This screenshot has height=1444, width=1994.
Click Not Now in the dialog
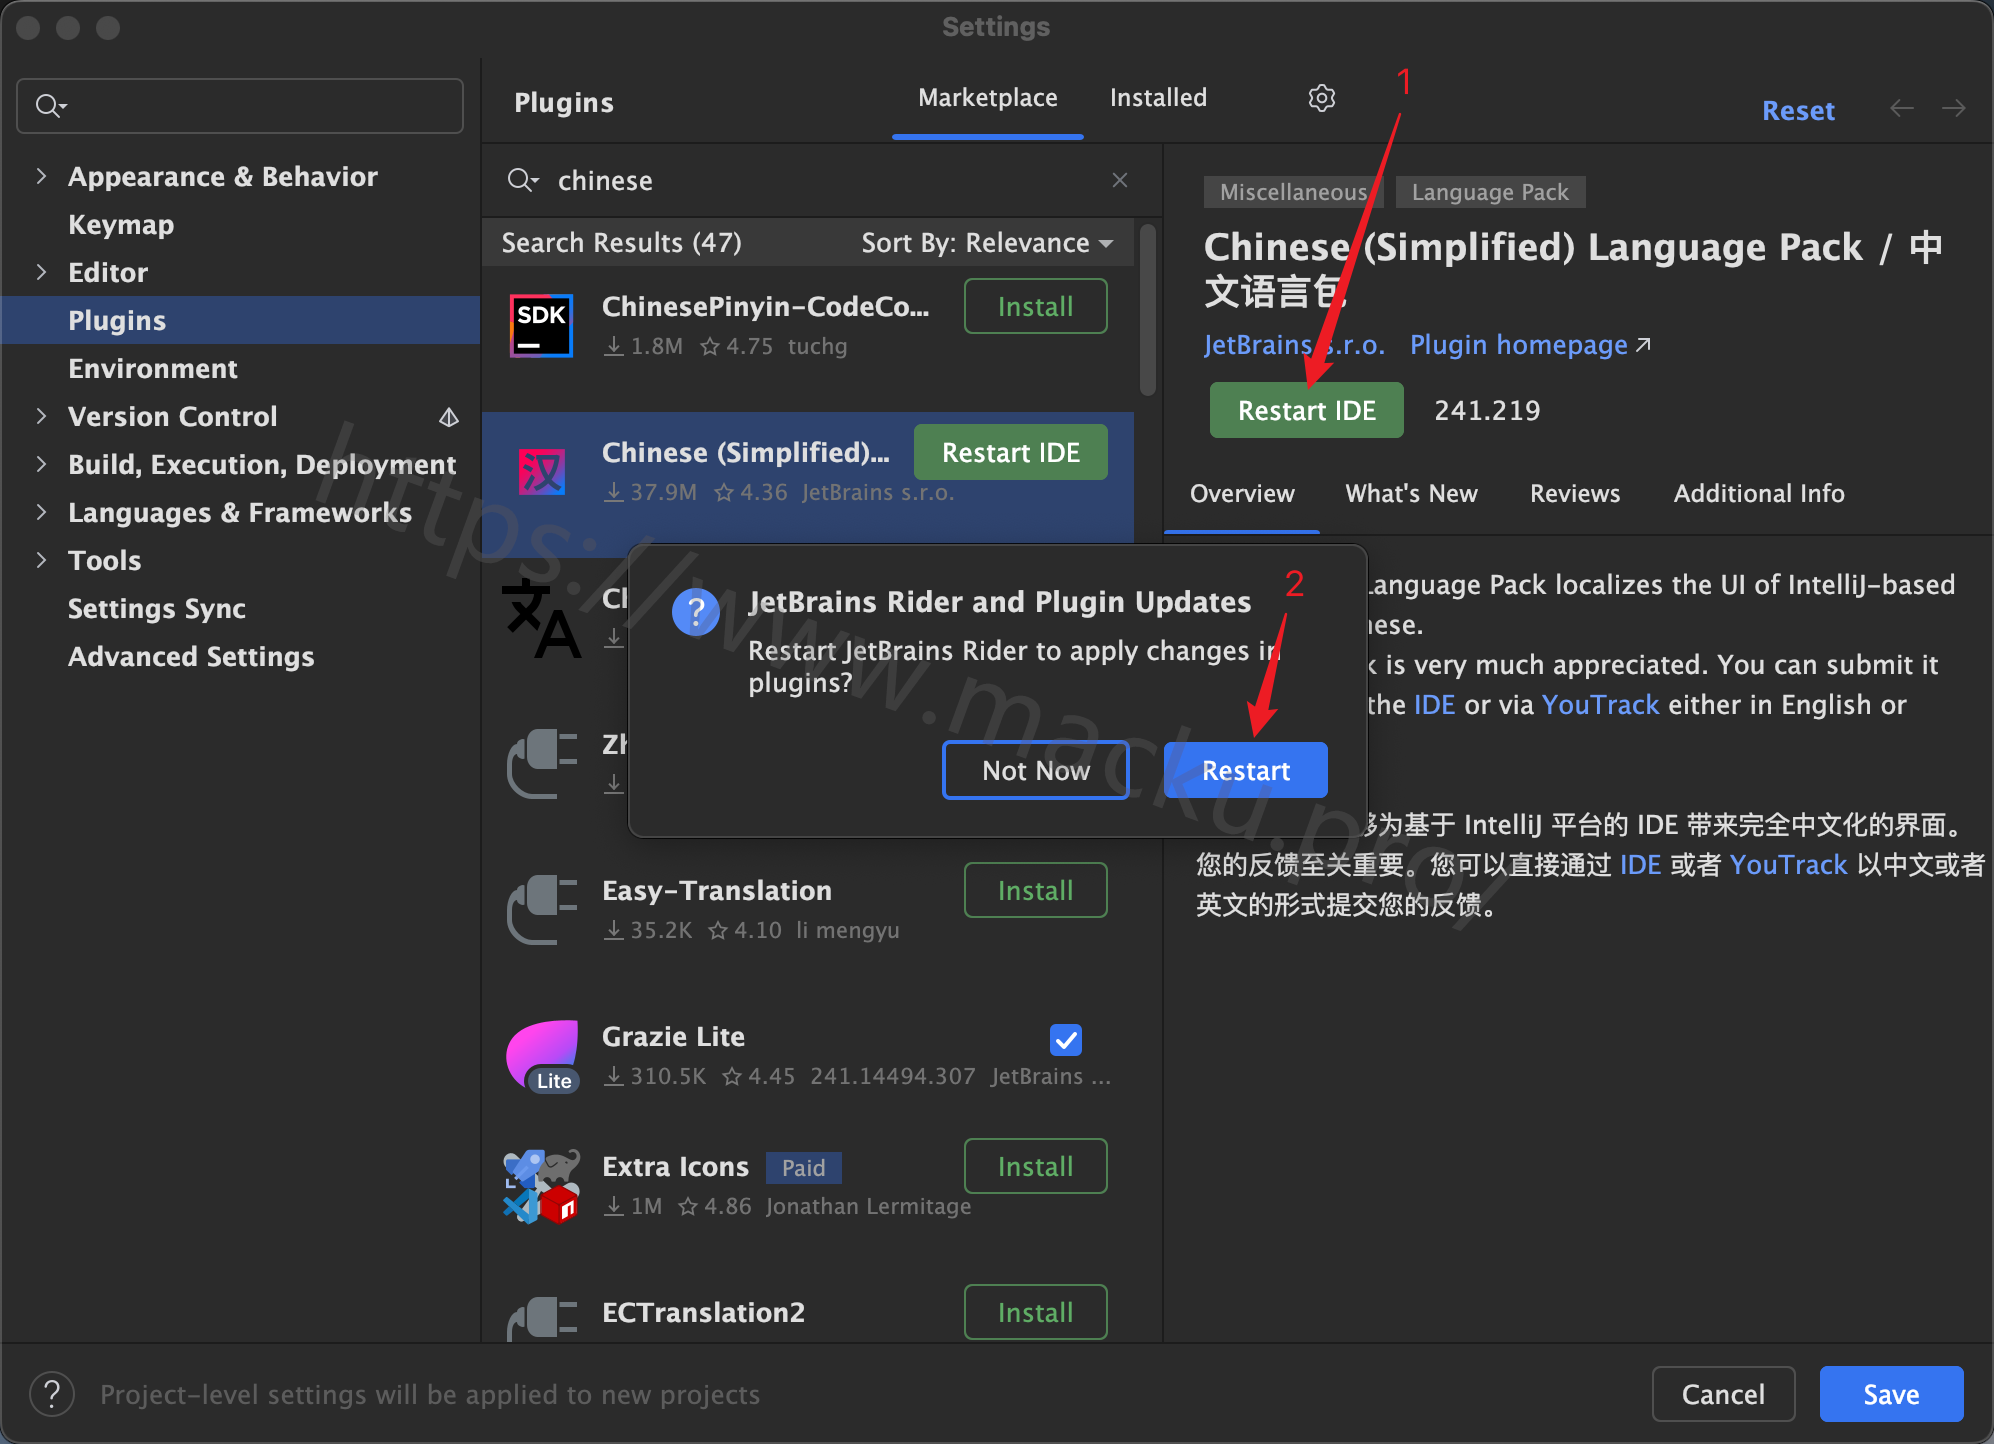coord(1036,770)
